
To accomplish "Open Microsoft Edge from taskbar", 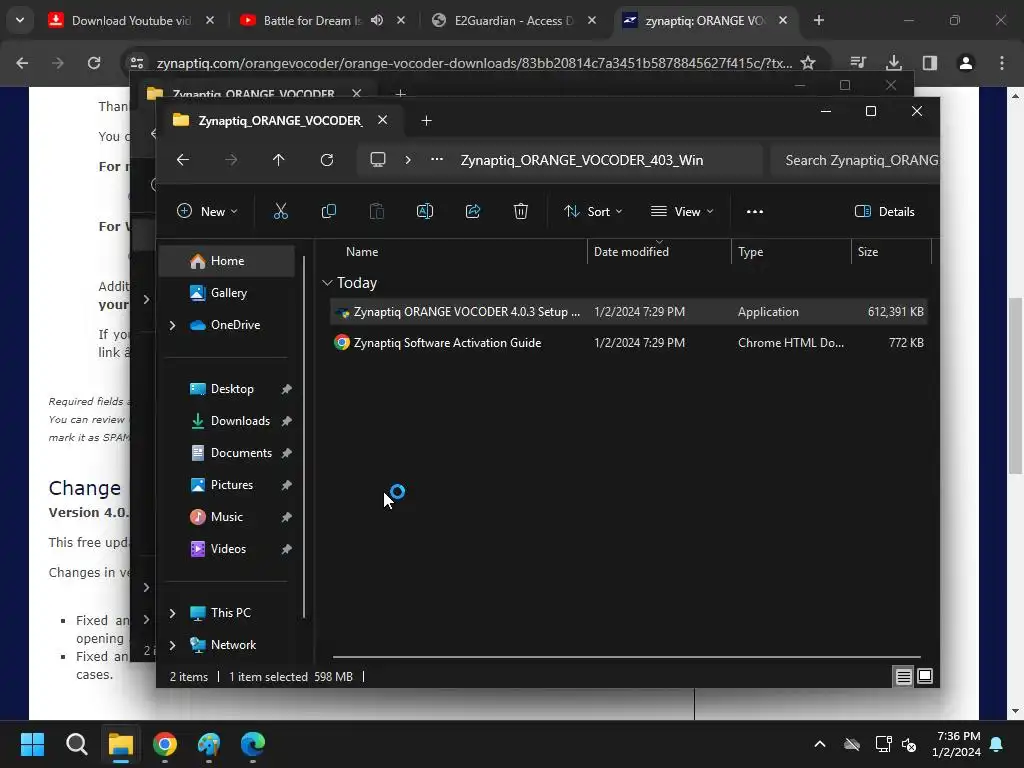I will pos(253,744).
